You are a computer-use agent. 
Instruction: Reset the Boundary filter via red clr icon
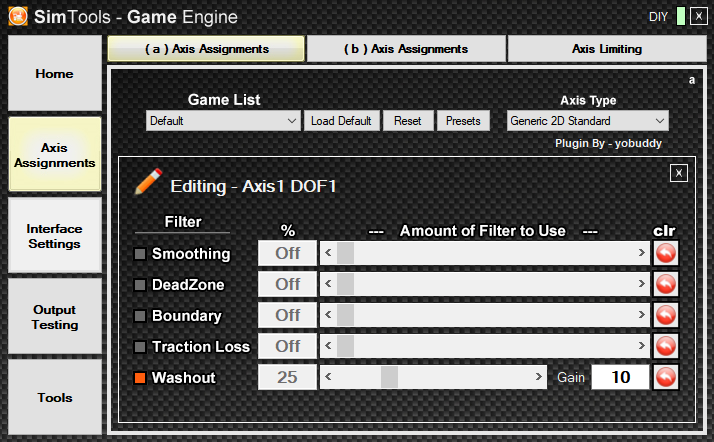(x=665, y=315)
